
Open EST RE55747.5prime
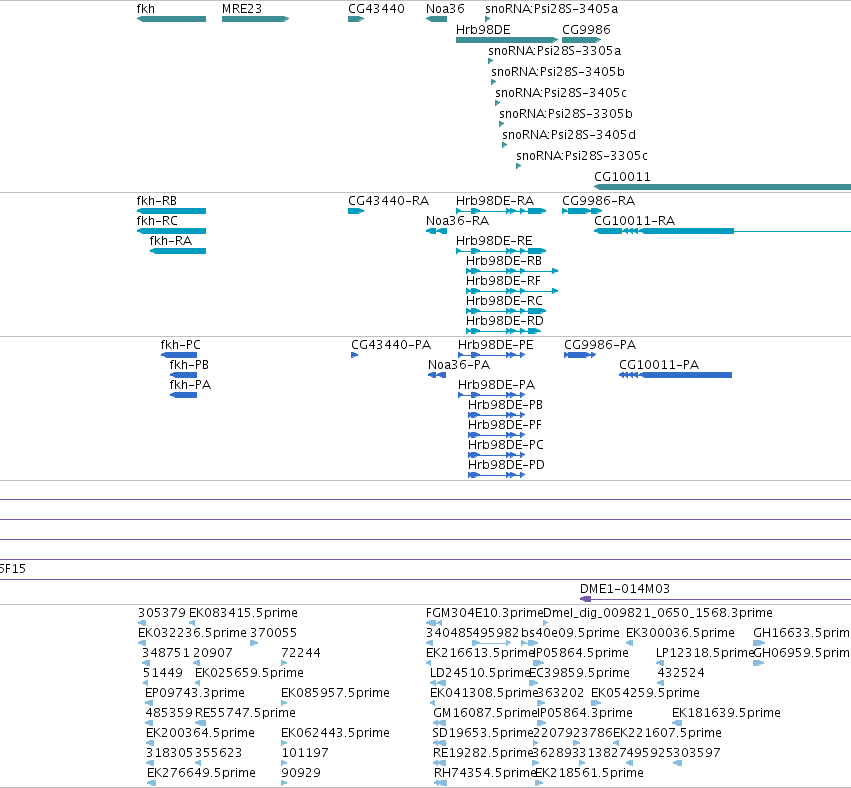point(201,723)
